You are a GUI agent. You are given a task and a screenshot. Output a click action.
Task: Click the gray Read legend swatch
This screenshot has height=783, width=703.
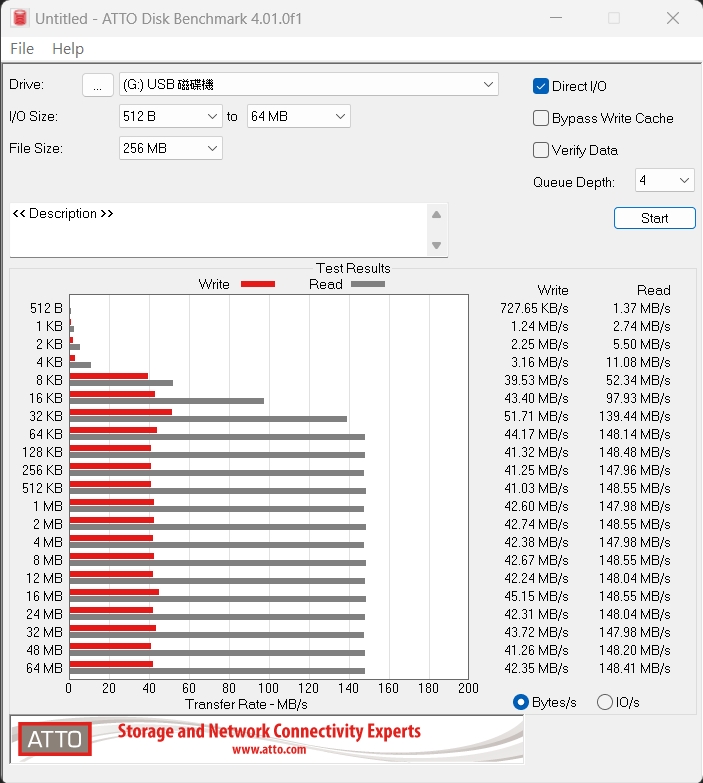pyautogui.click(x=367, y=284)
